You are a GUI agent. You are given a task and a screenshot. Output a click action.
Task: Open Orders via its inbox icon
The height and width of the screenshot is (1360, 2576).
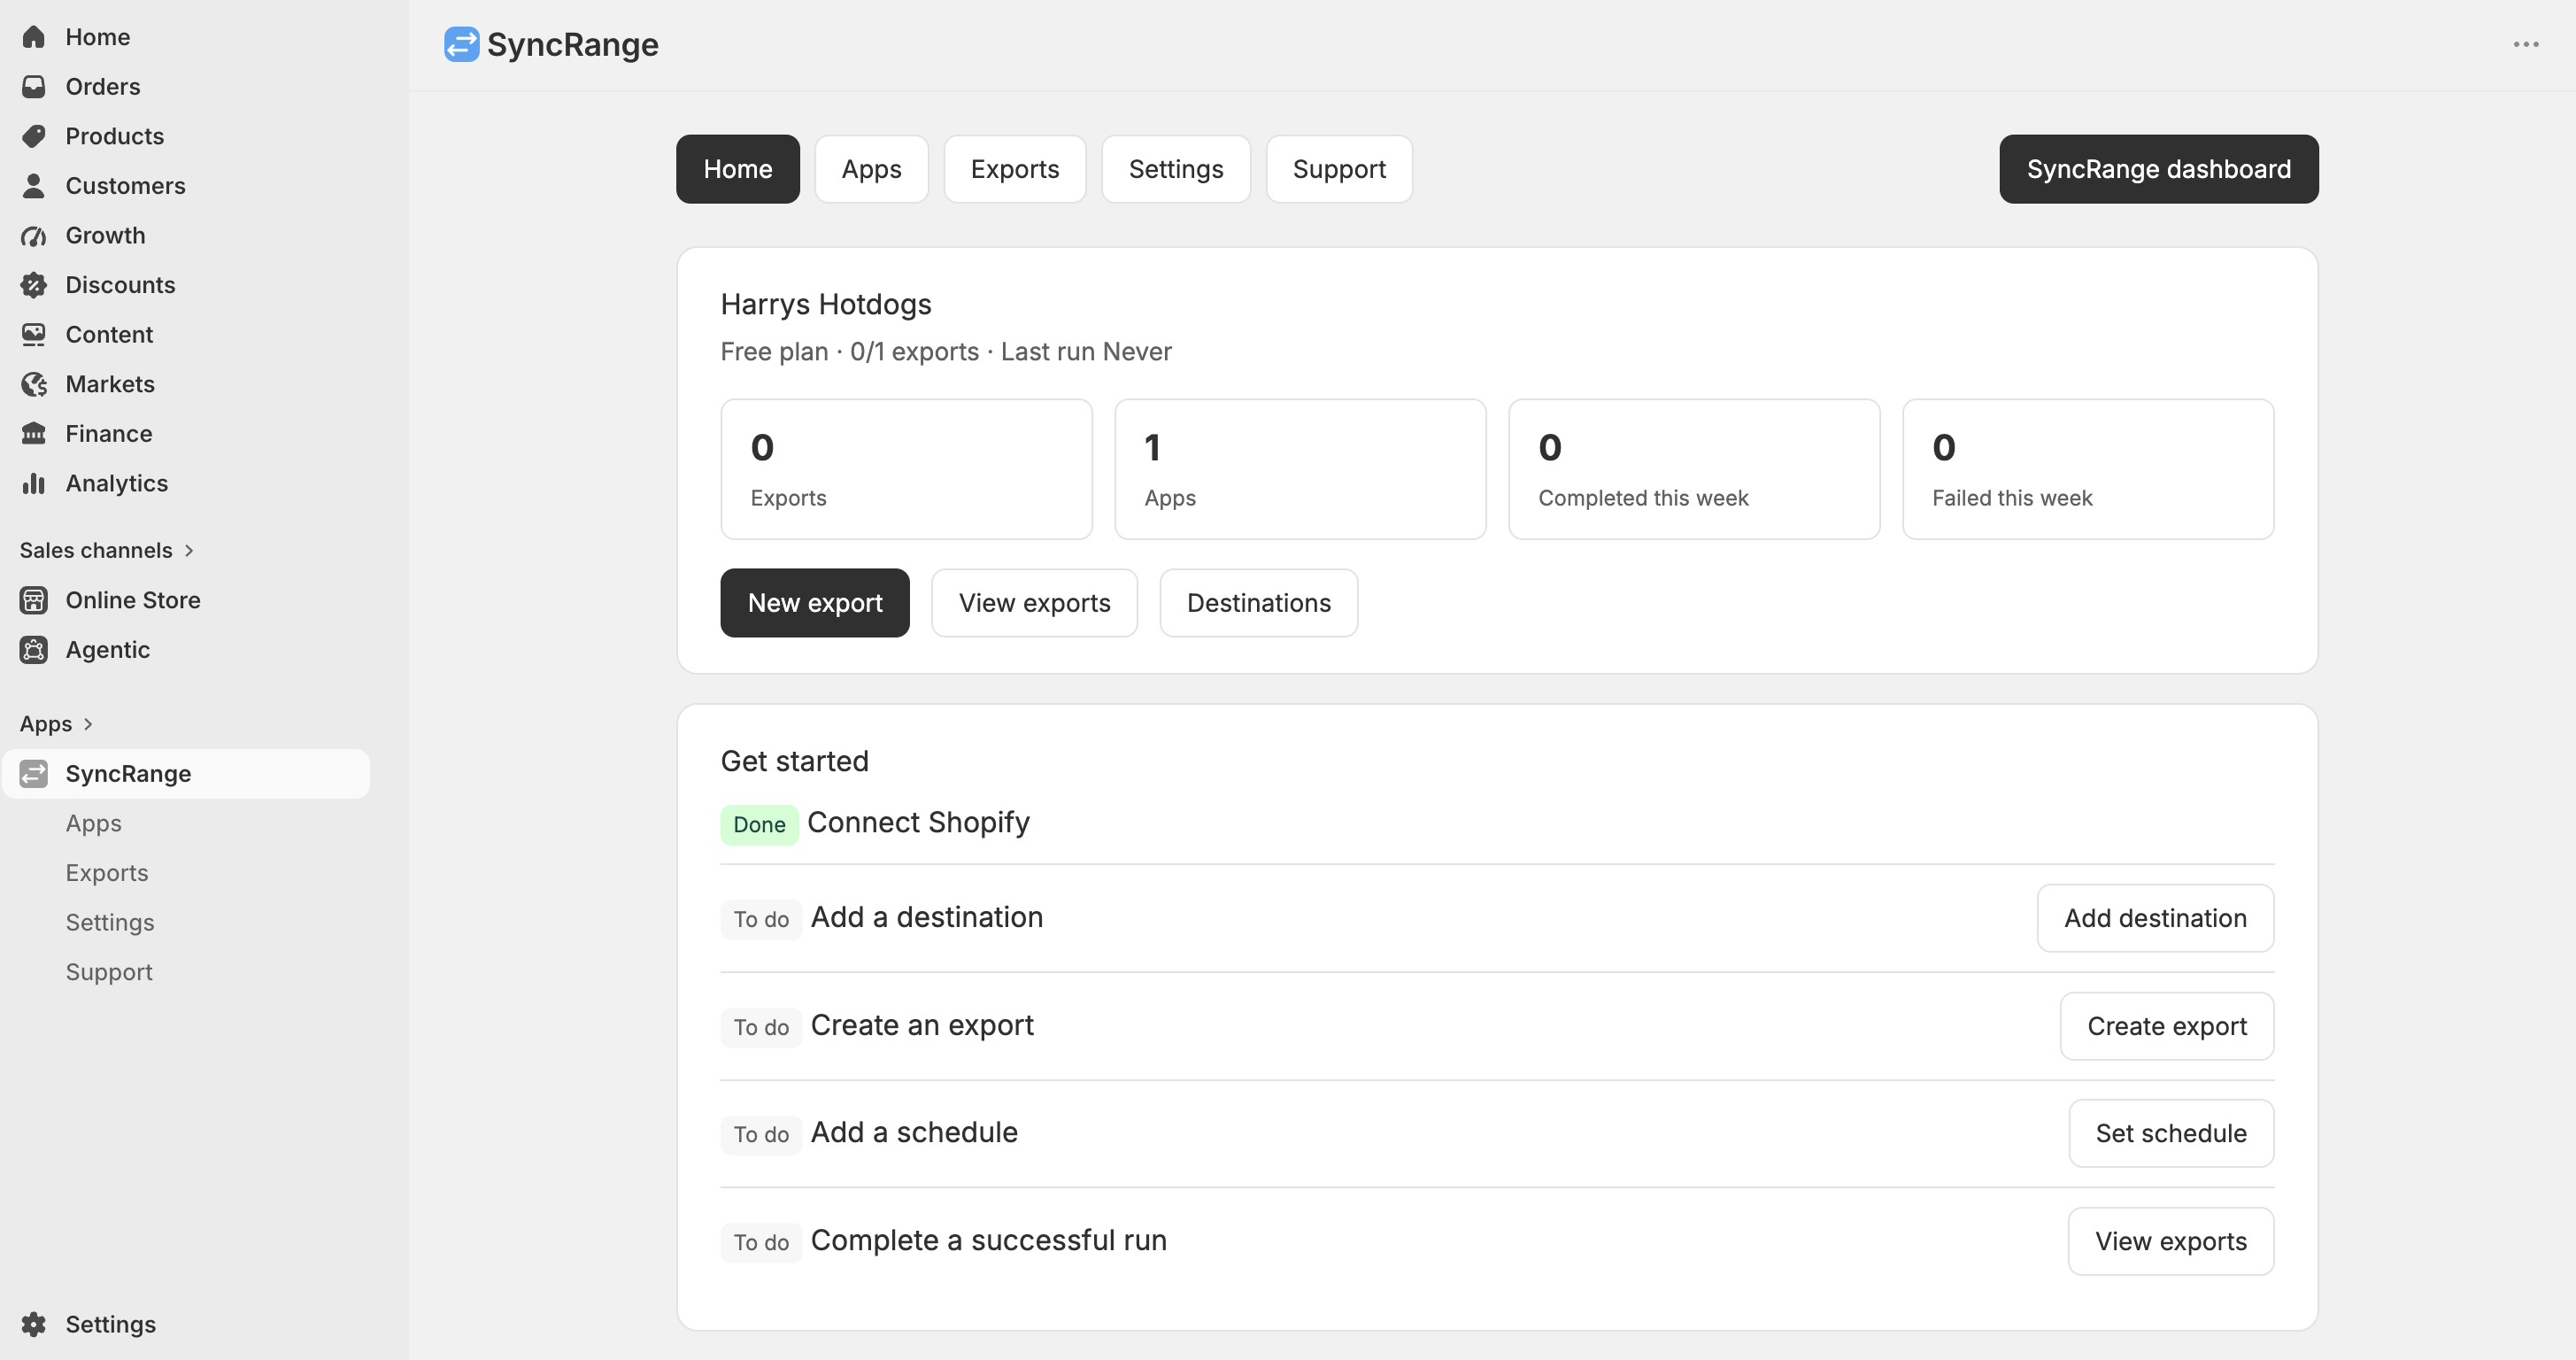click(34, 87)
